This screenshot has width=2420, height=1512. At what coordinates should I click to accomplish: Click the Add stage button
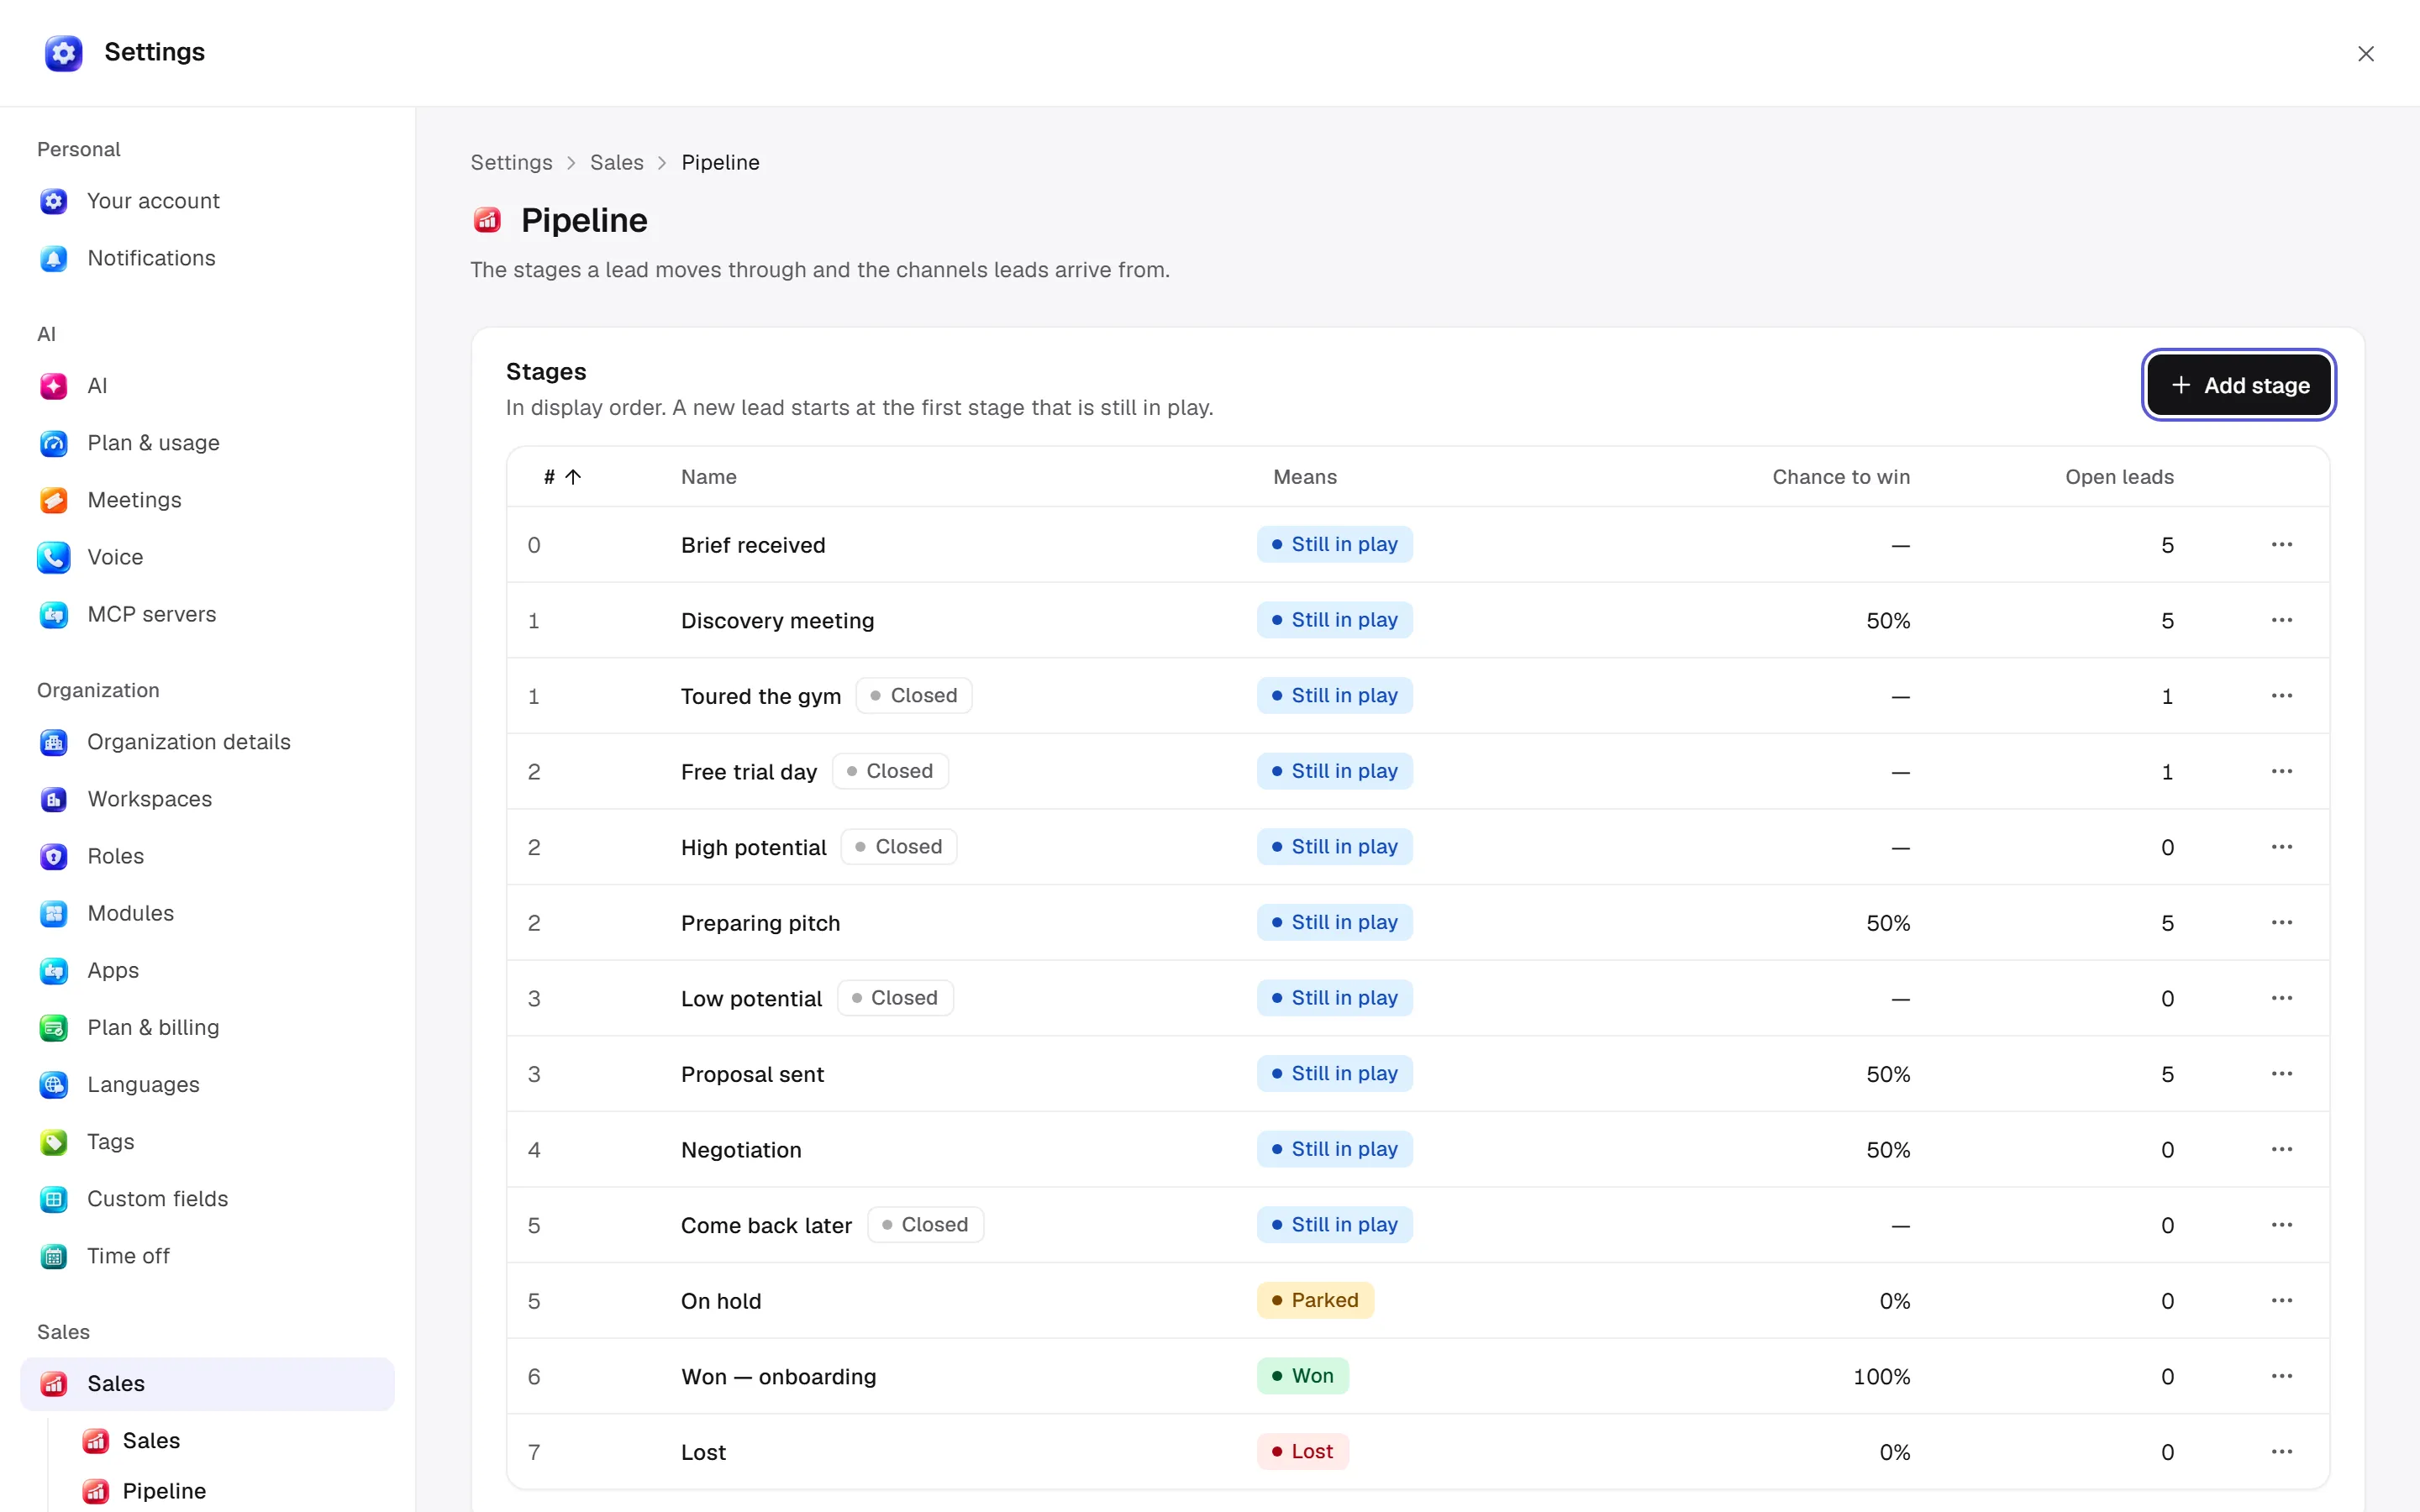2238,385
